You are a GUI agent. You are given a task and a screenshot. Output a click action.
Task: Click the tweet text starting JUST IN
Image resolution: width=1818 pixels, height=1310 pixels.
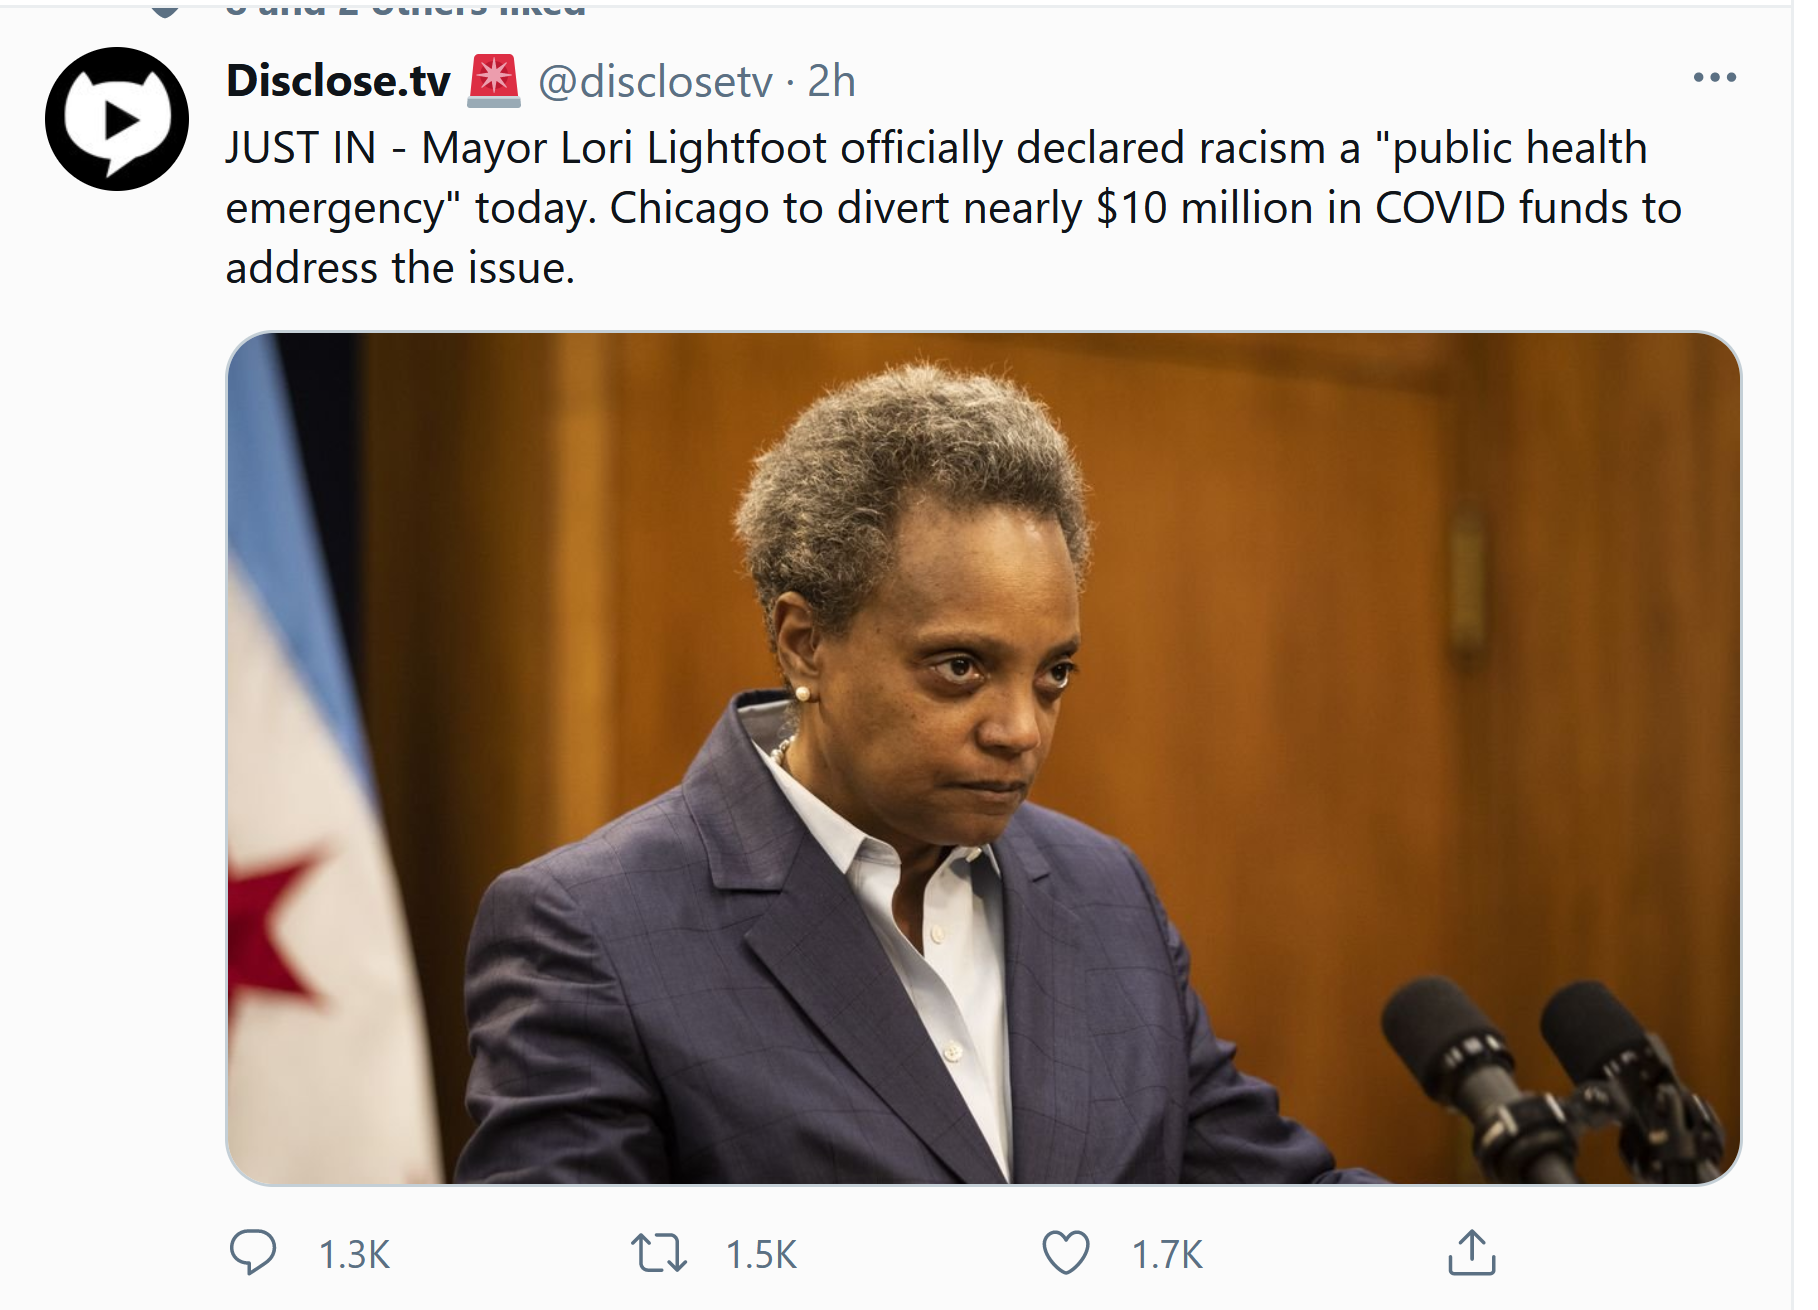pyautogui.click(x=953, y=208)
